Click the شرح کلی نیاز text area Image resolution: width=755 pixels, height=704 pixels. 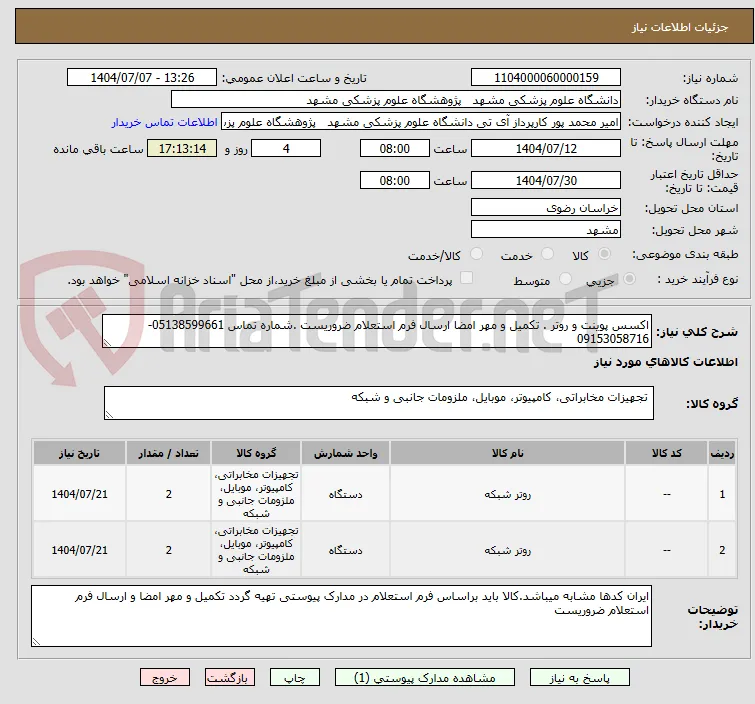click(377, 331)
